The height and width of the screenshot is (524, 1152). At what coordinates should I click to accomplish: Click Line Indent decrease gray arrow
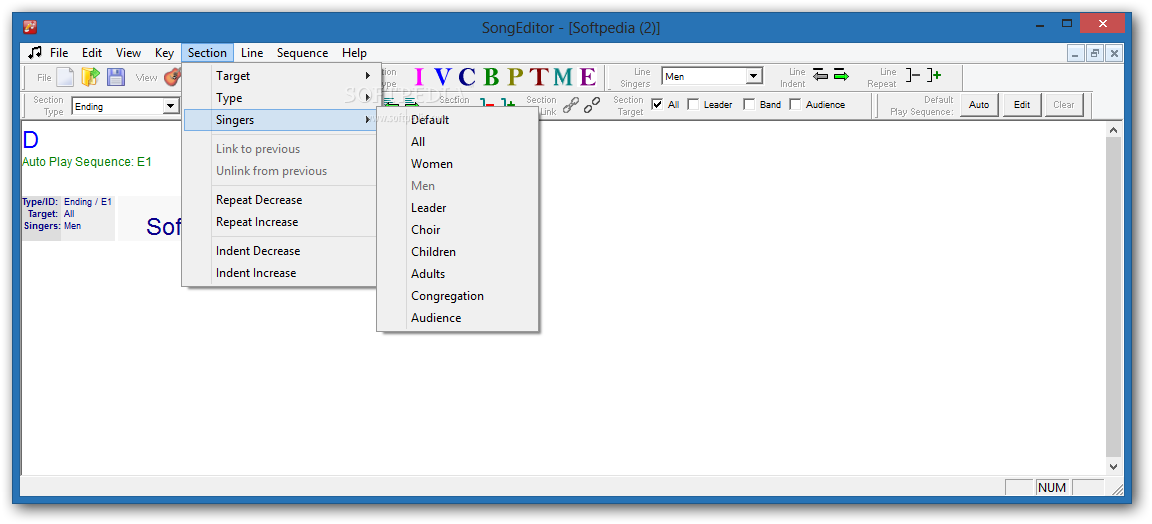[821, 75]
